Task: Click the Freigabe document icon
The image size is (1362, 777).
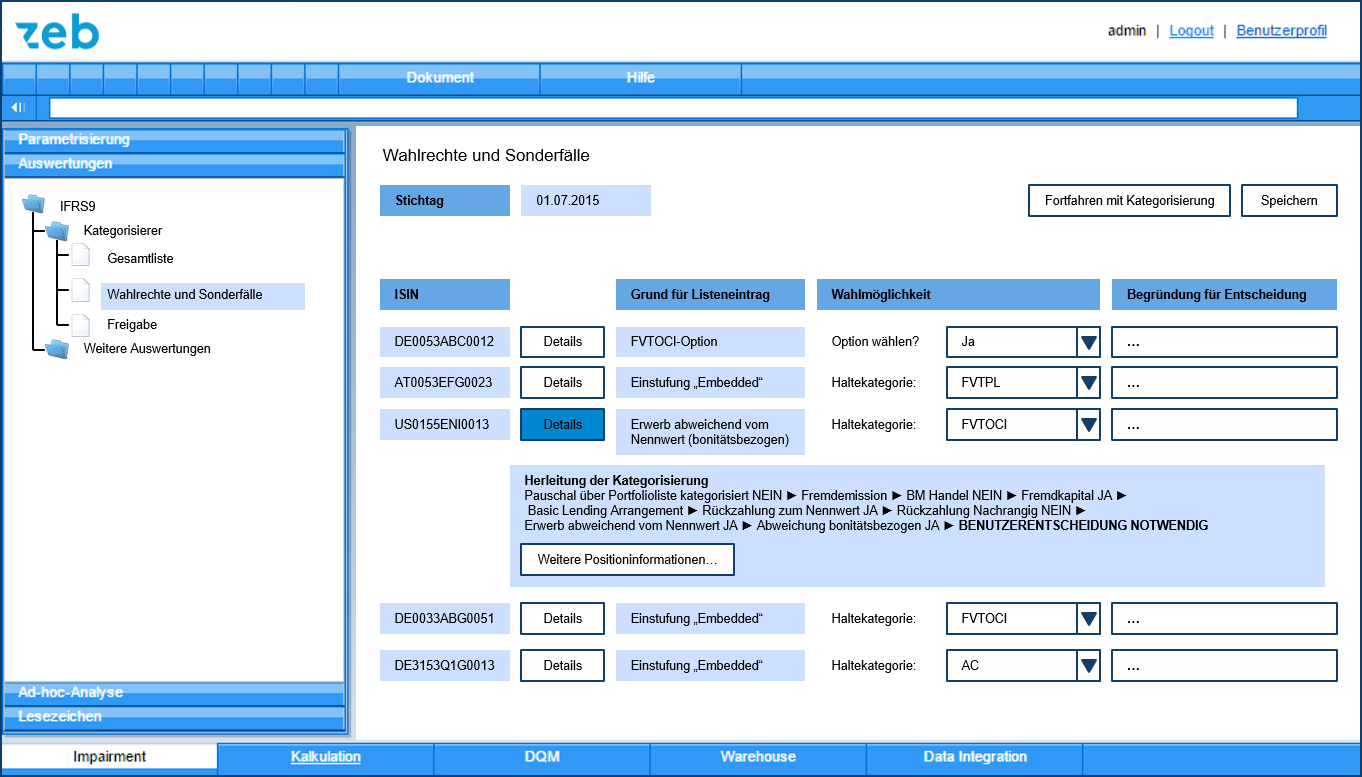Action: [x=80, y=323]
